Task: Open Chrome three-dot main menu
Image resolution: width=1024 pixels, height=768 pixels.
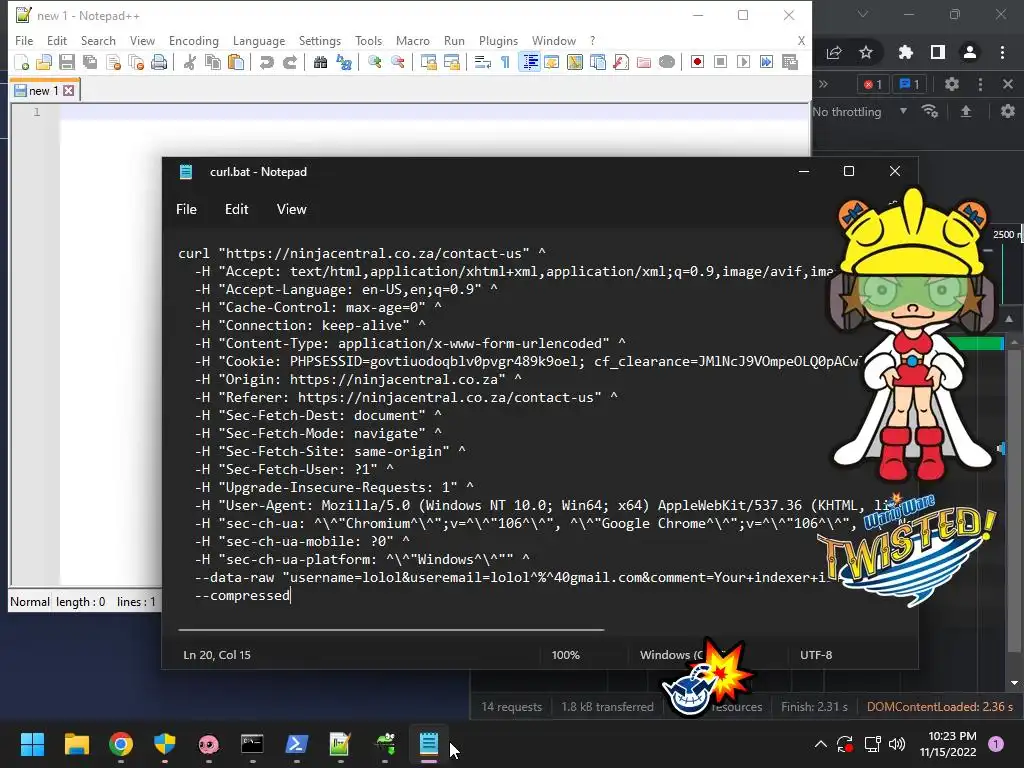Action: point(1002,52)
